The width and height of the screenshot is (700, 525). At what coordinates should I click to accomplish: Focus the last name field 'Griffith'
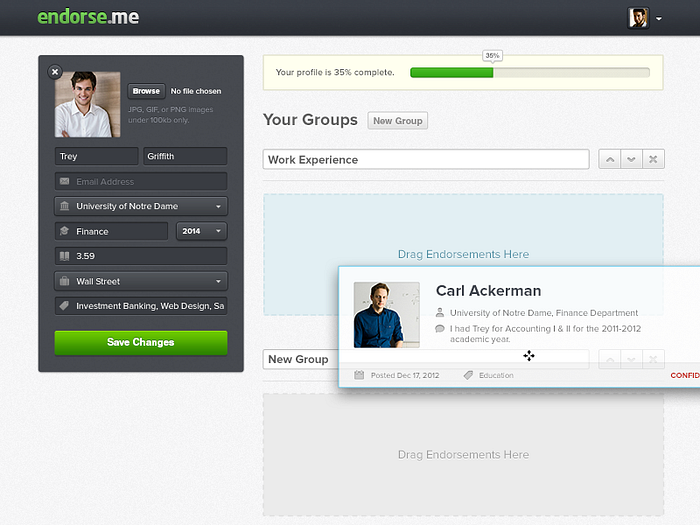[185, 156]
